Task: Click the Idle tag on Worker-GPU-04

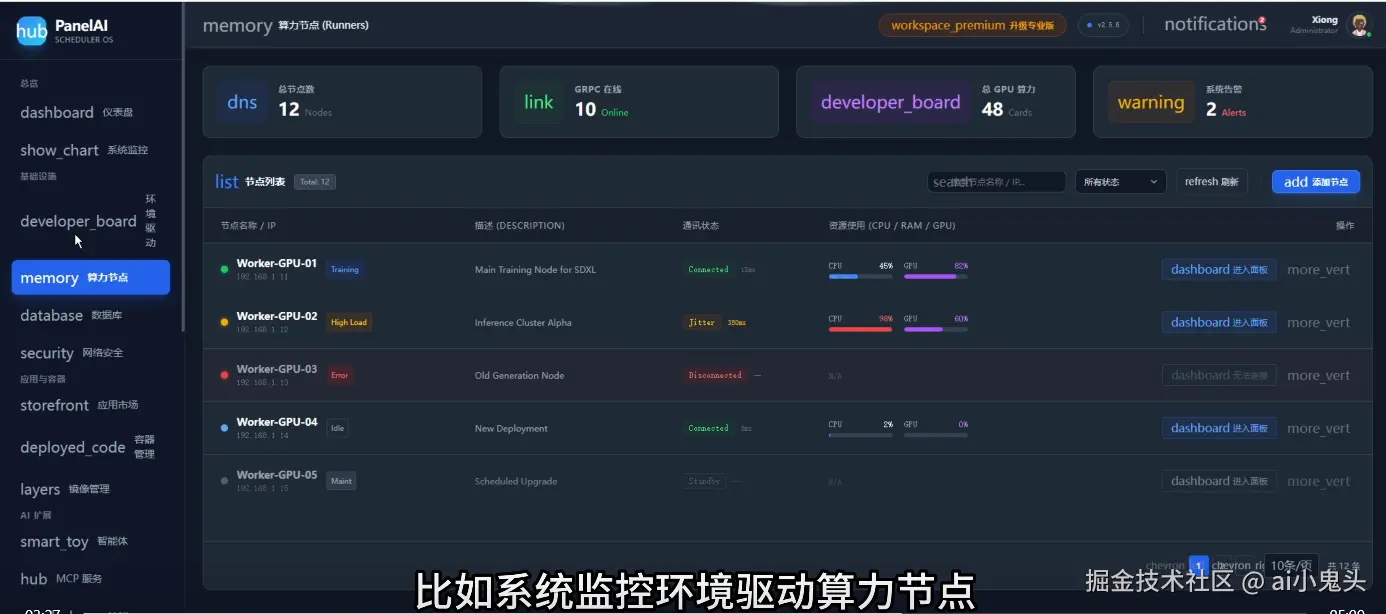Action: pos(337,428)
